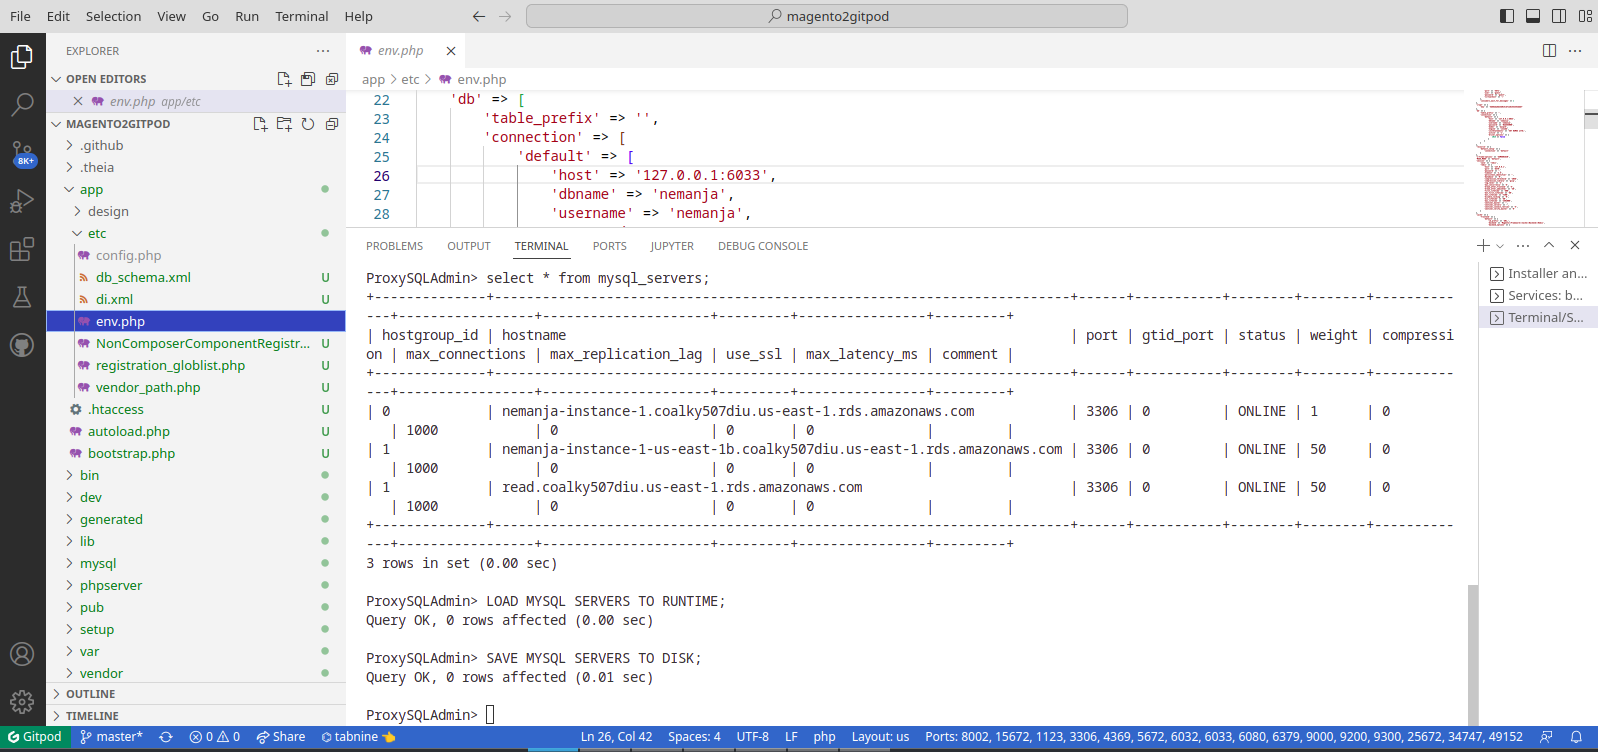Click the split editor right icon
Viewport: 1598px width, 752px height.
1549,51
